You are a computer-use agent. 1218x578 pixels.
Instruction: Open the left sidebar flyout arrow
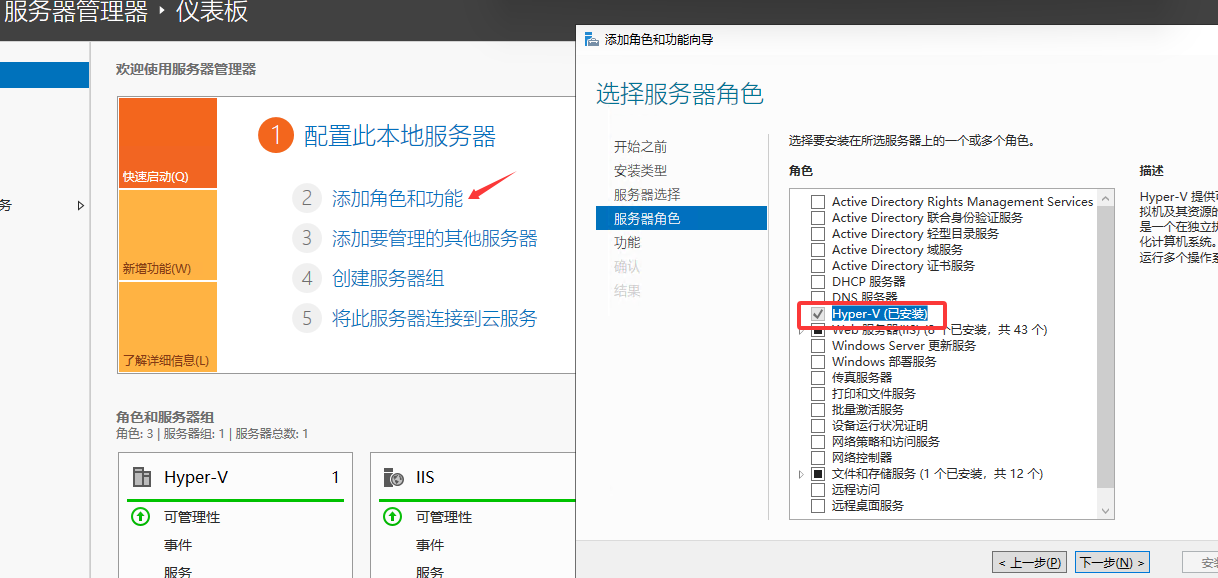pyautogui.click(x=81, y=205)
